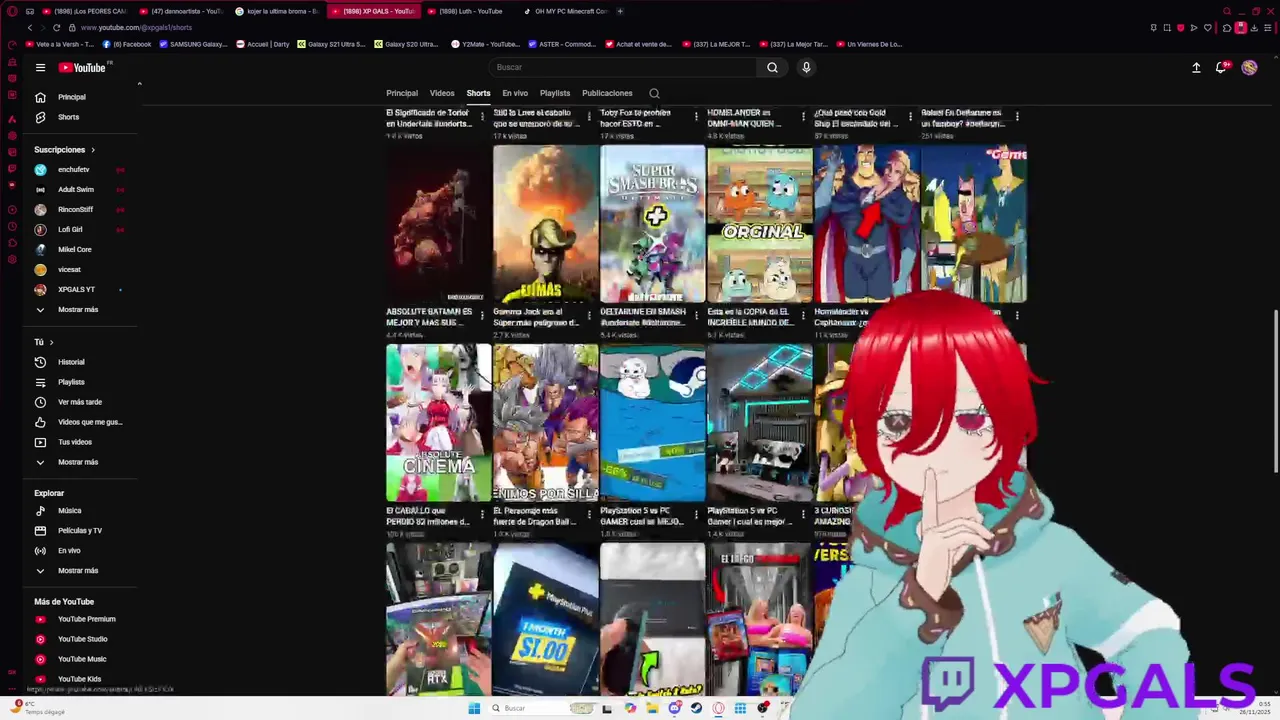
Task: Open YouTube Studio
Action: (82, 639)
